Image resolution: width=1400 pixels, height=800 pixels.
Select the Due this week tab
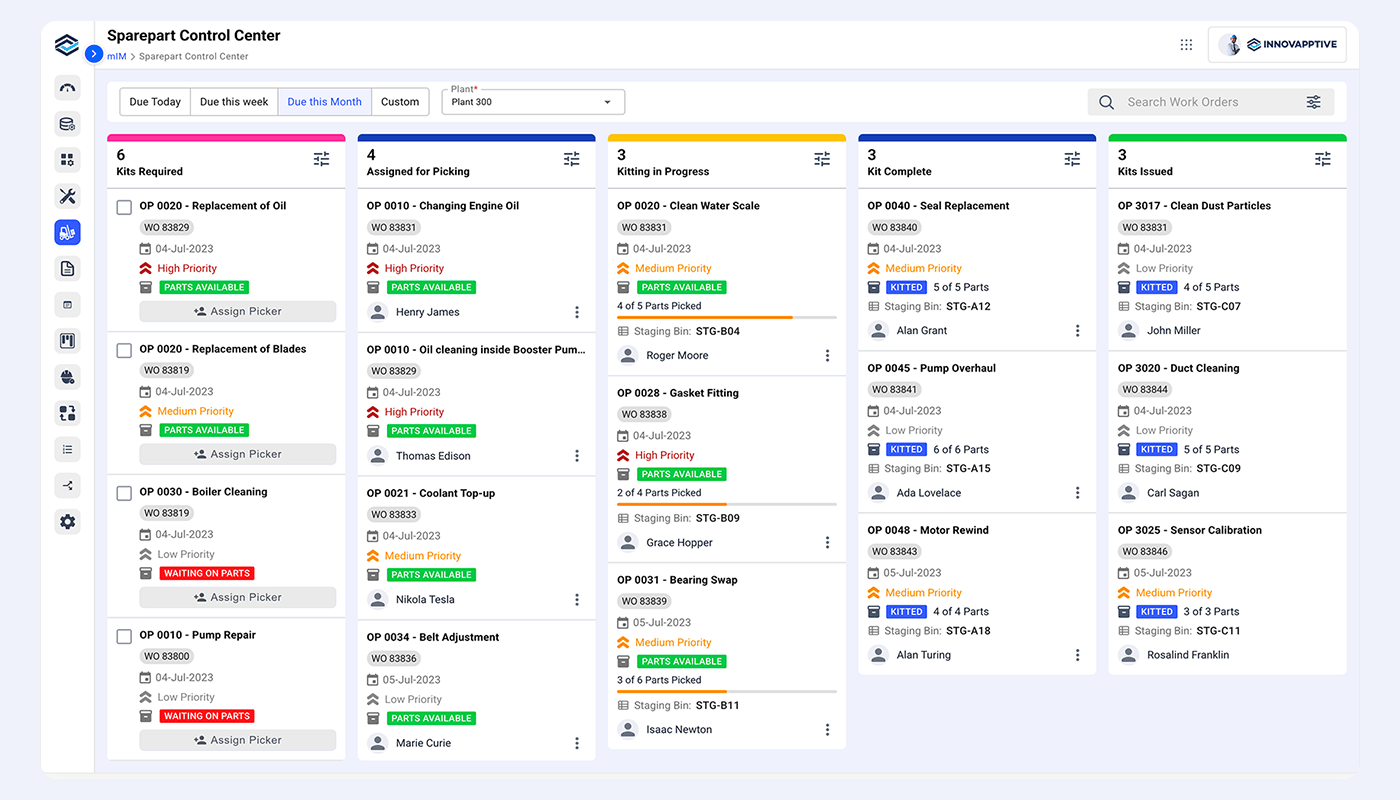click(x=234, y=102)
